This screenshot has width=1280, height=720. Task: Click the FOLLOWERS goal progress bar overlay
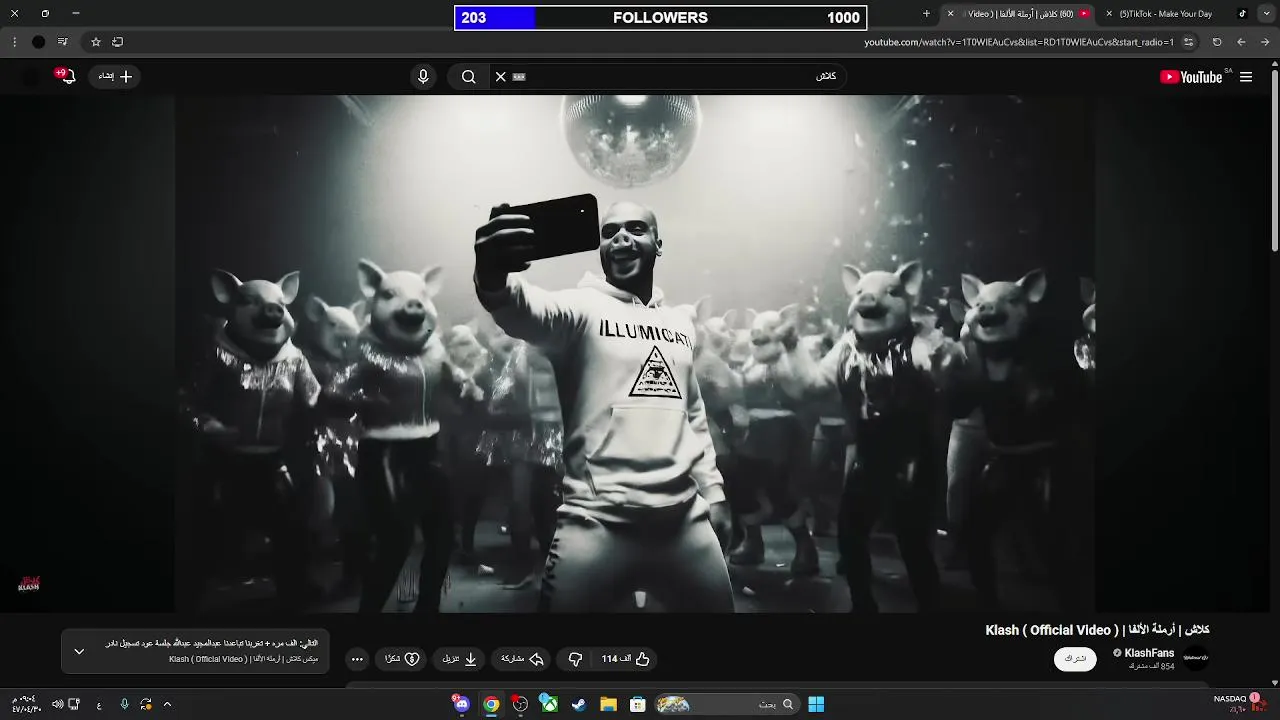(661, 18)
